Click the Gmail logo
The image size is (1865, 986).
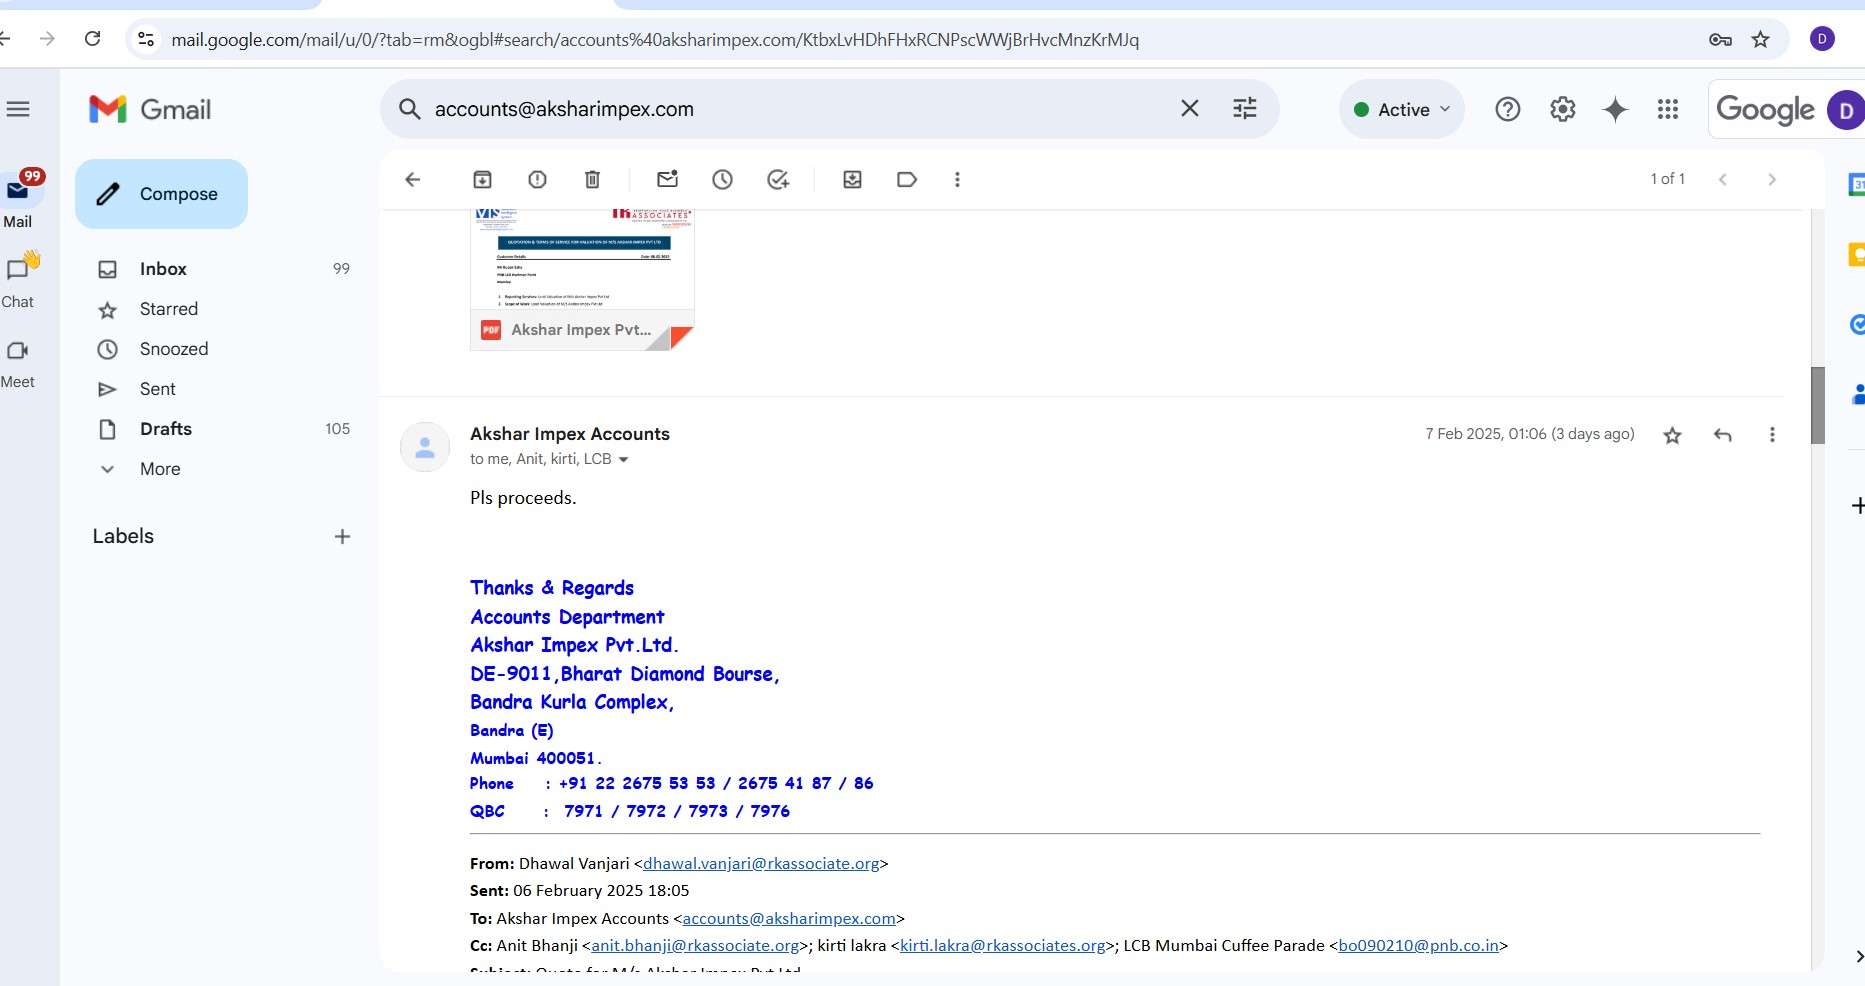coord(150,109)
